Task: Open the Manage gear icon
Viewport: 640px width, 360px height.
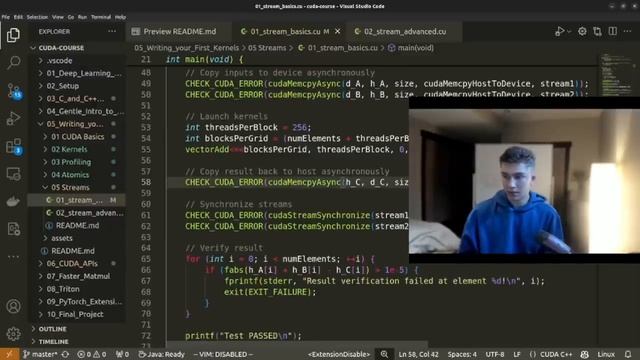Action: point(13,334)
